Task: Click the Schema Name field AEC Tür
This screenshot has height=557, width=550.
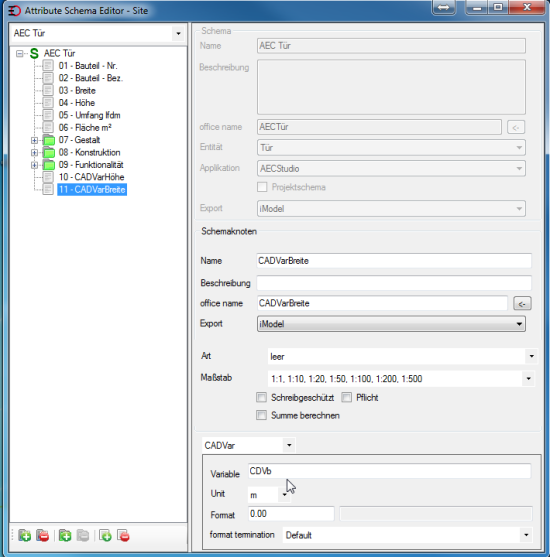Action: coord(391,46)
